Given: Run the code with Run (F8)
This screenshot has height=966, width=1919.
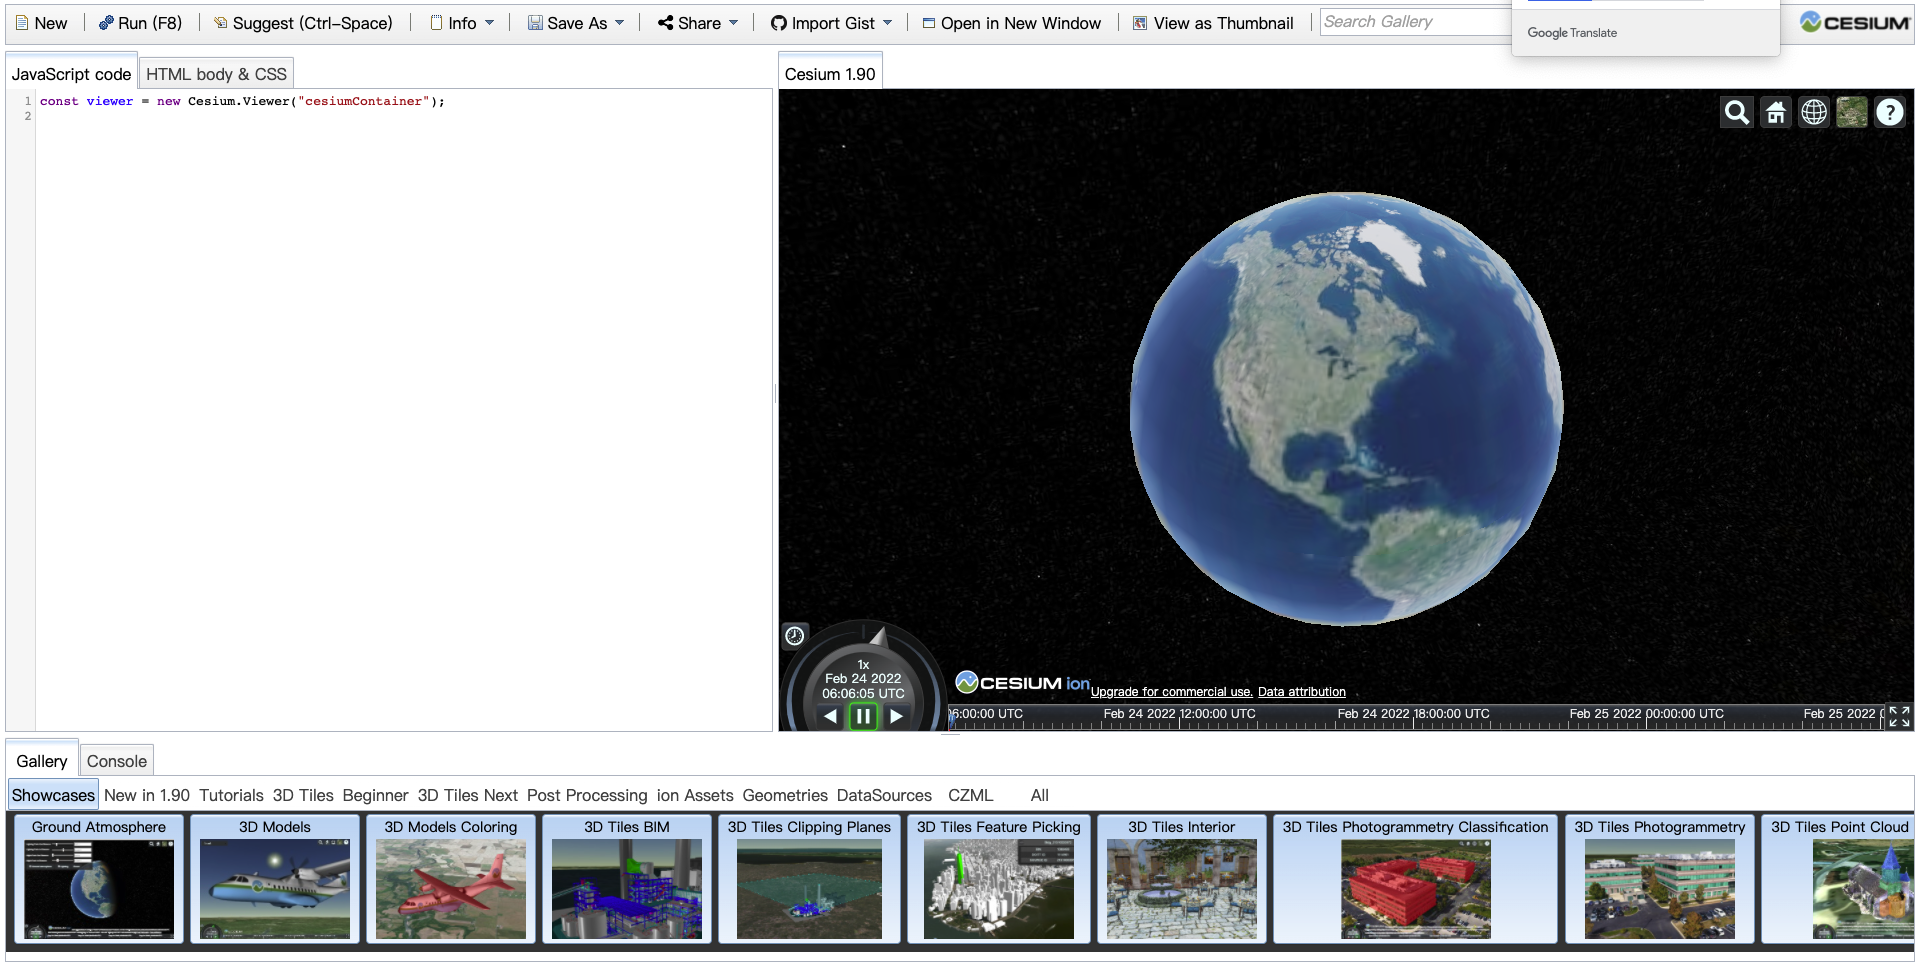Looking at the screenshot, I should [x=140, y=23].
